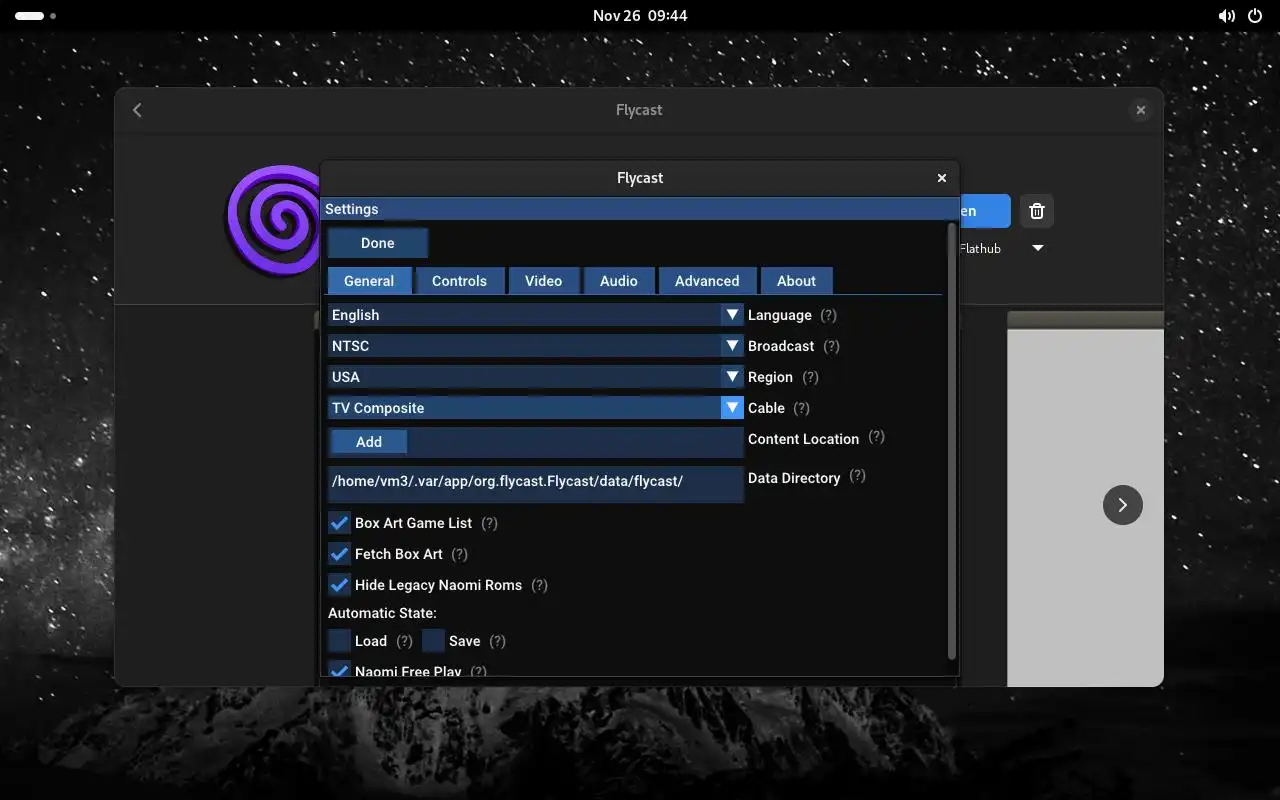Click the Activities workspace indicator

pyautogui.click(x=35, y=16)
